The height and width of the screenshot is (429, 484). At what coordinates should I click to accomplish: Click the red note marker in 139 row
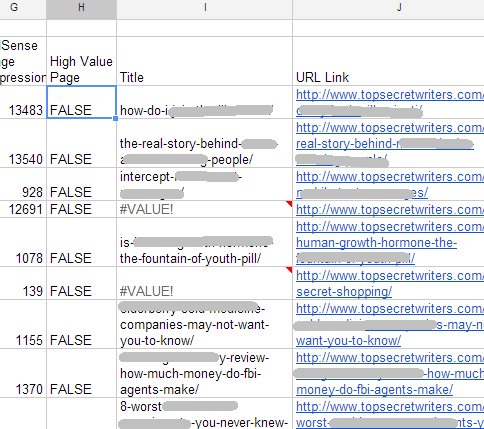pos(289,269)
